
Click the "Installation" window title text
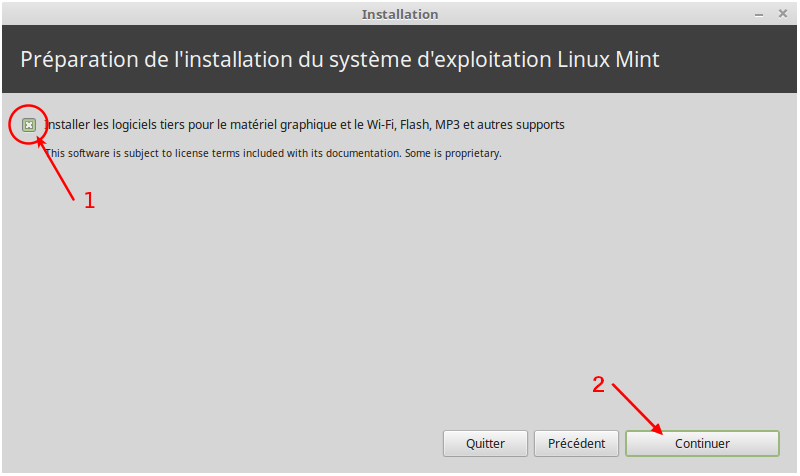400,14
